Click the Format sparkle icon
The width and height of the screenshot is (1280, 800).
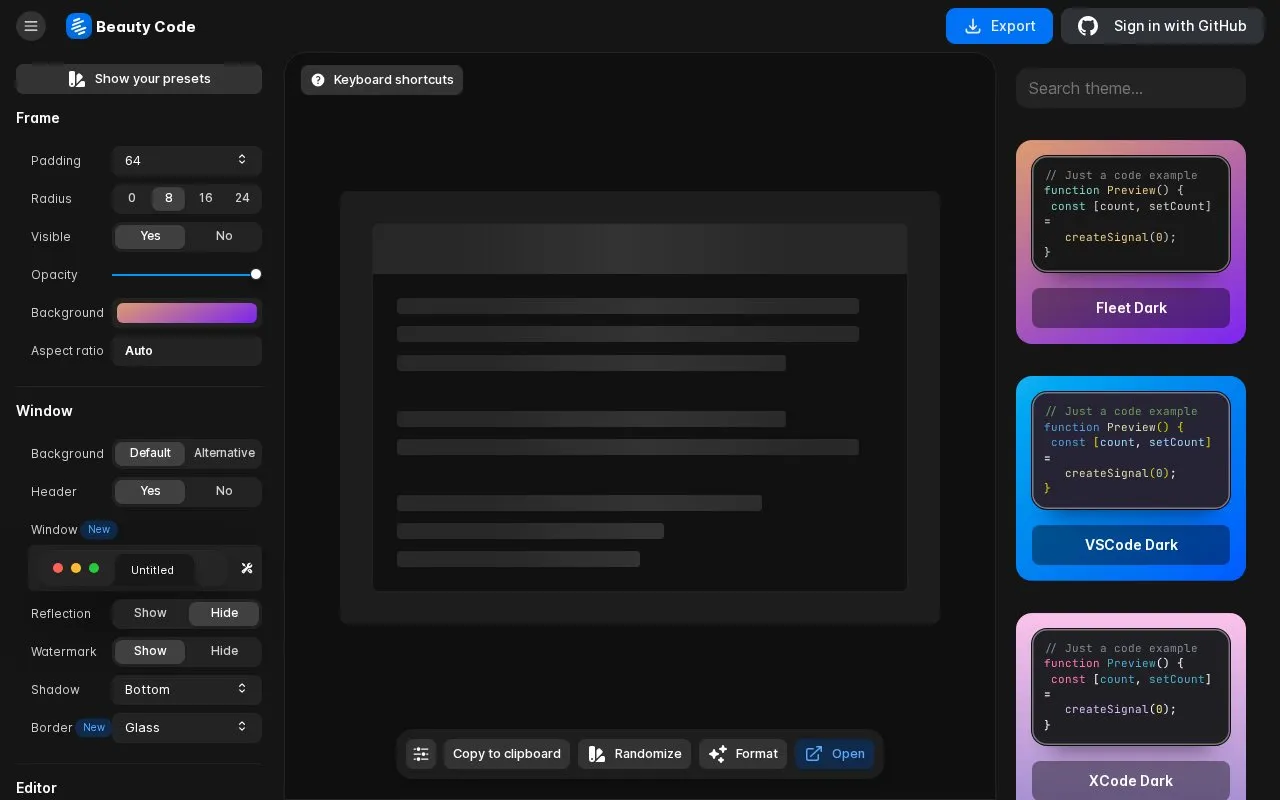[718, 754]
